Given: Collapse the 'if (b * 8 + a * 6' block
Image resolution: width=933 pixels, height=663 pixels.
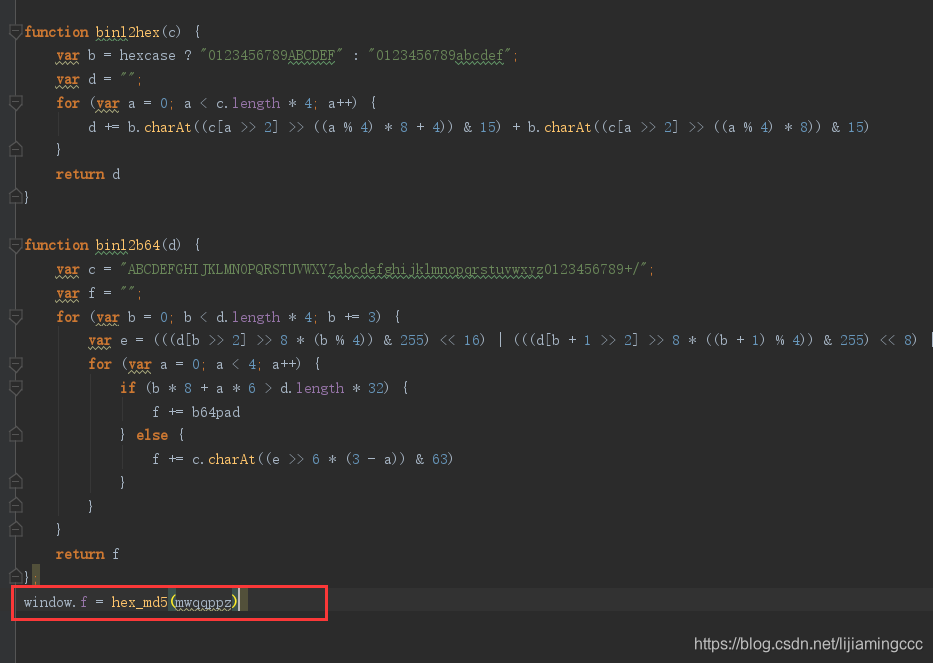Looking at the screenshot, I should click(15, 387).
